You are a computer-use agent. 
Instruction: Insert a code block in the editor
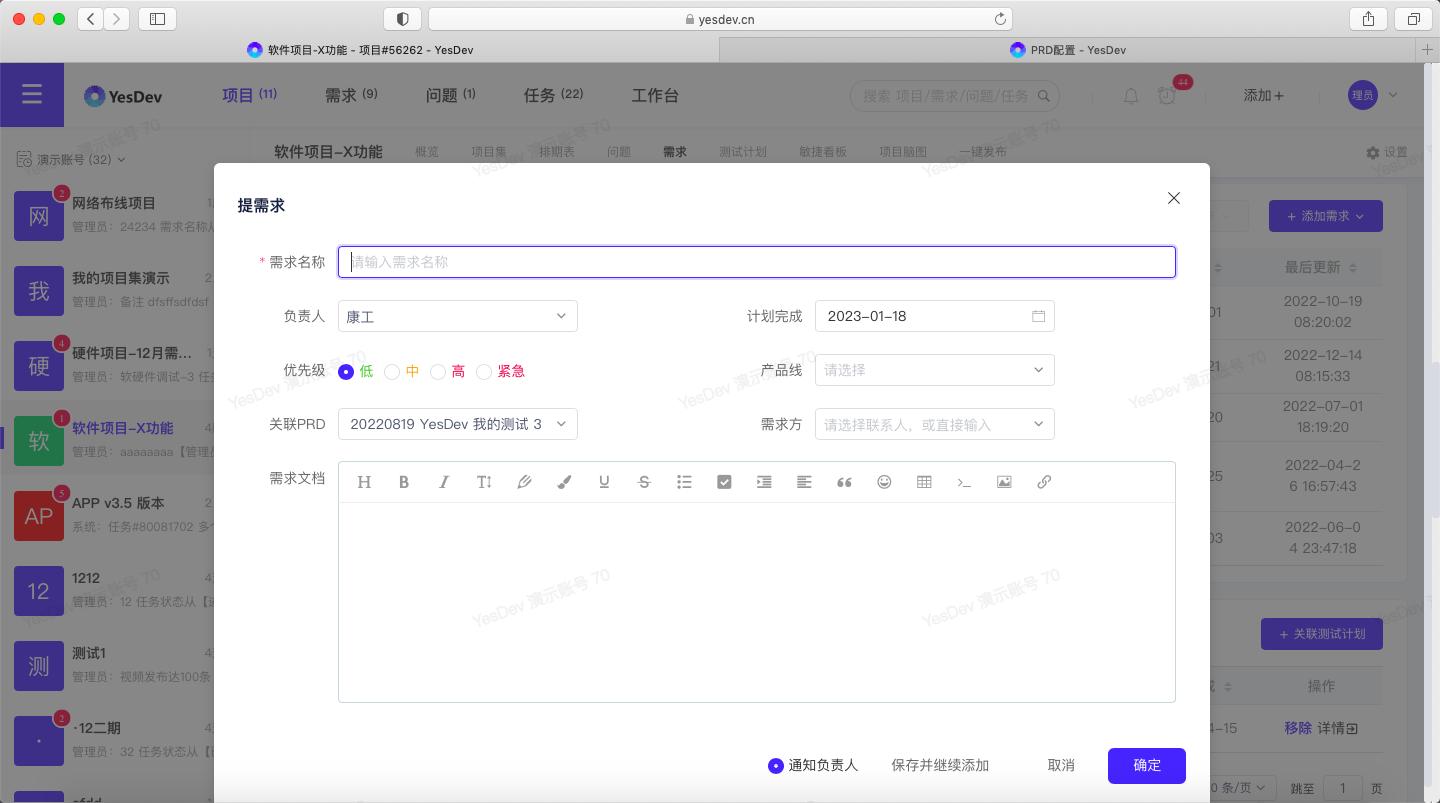point(964,482)
